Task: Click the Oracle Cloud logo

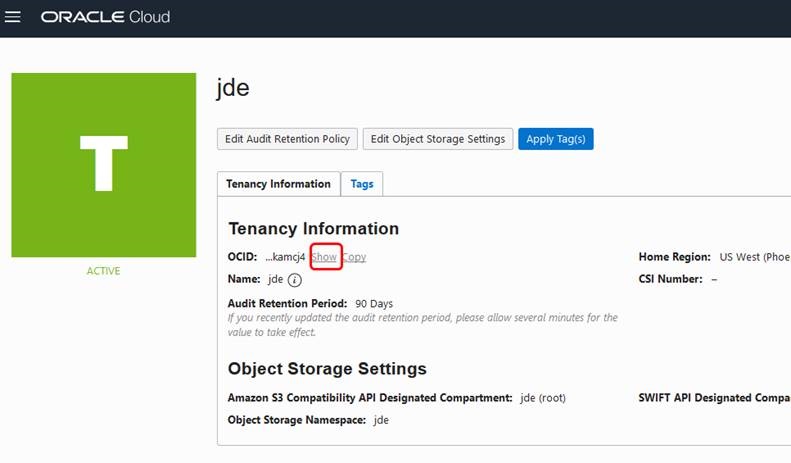Action: 105,17
